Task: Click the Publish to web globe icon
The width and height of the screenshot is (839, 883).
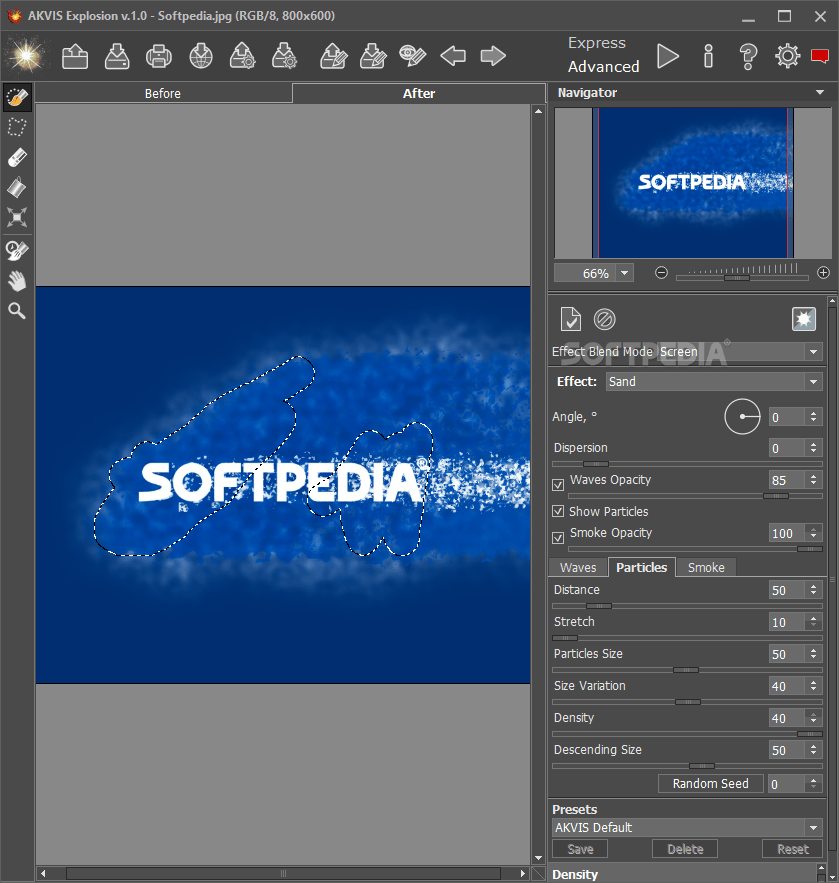Action: click(201, 56)
